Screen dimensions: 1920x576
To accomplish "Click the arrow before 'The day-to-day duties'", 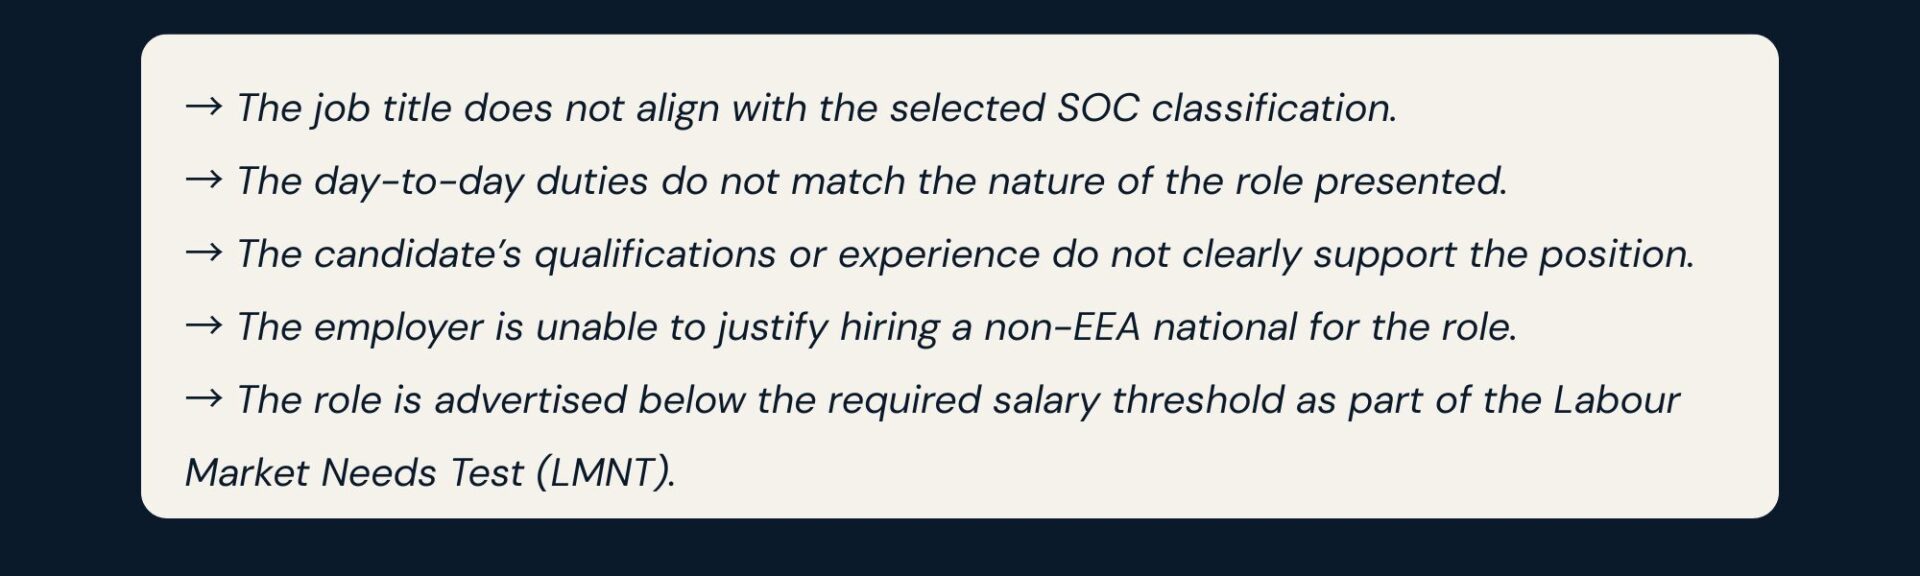I will tap(203, 180).
